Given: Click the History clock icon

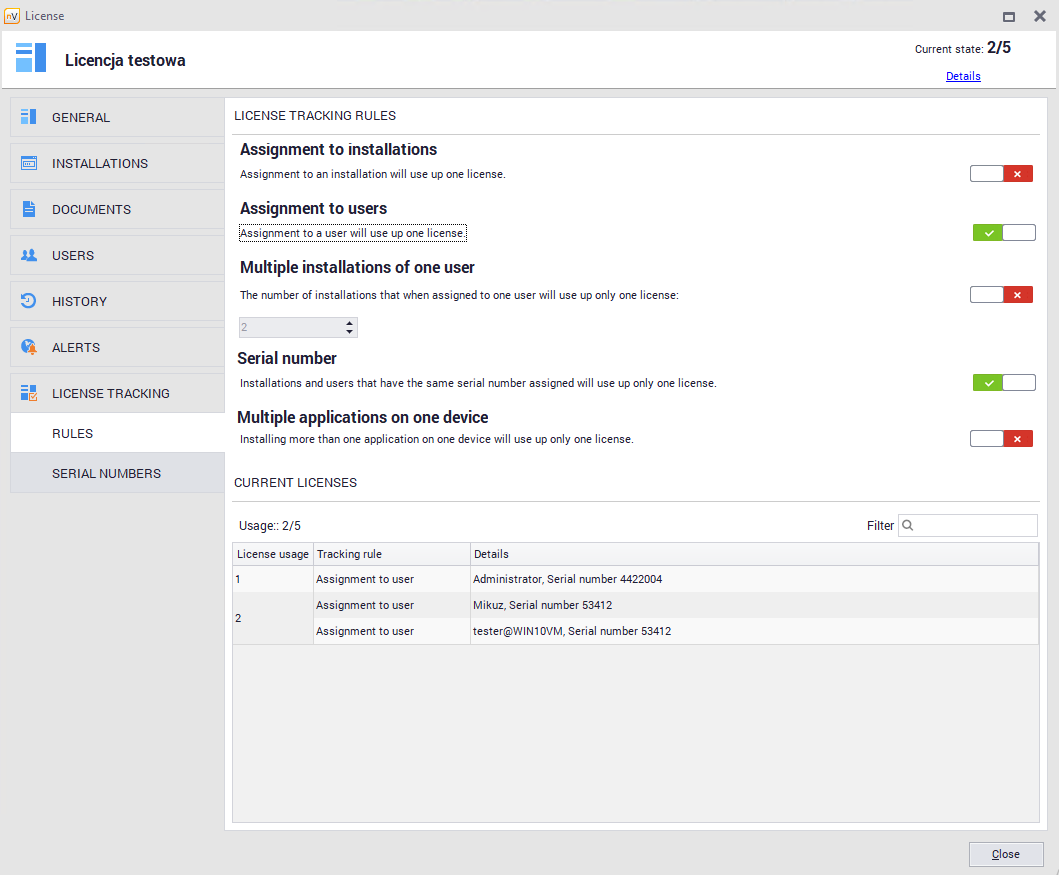Looking at the screenshot, I should point(29,301).
